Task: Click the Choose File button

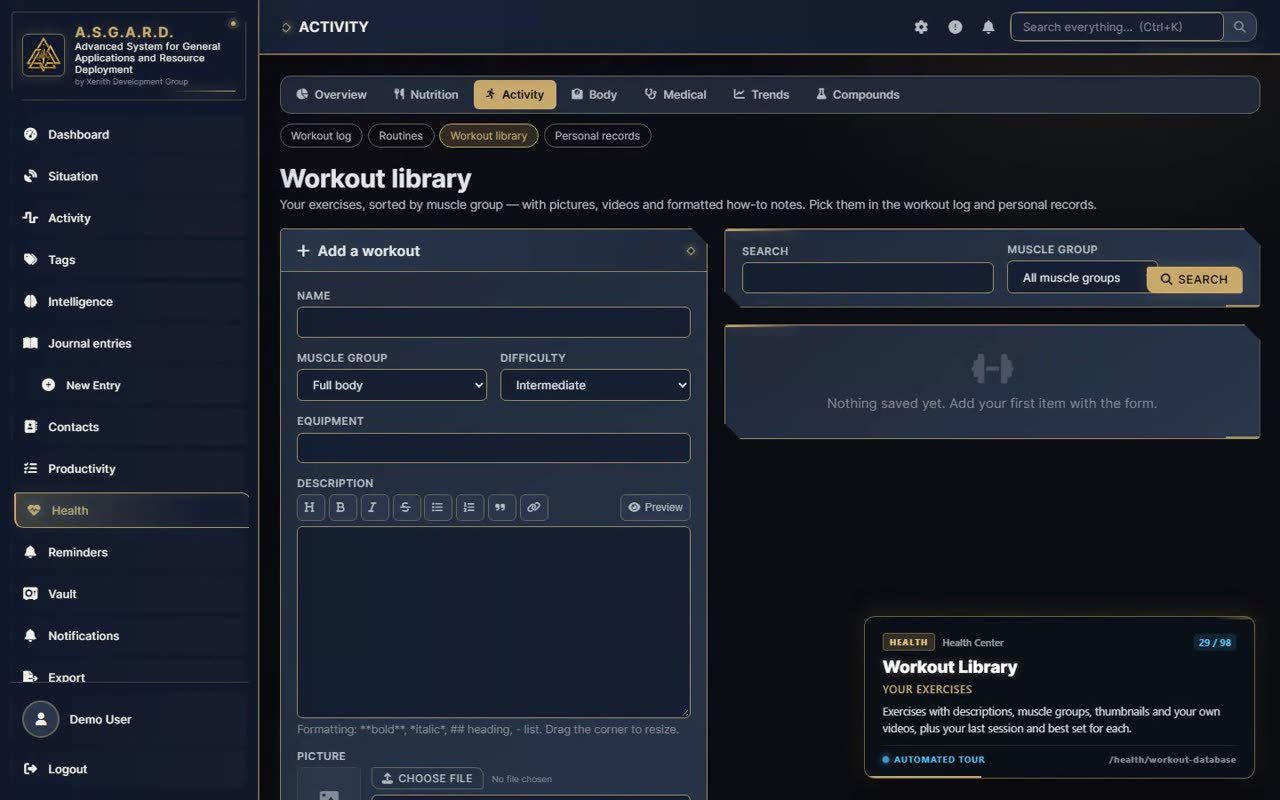Action: pyautogui.click(x=427, y=778)
